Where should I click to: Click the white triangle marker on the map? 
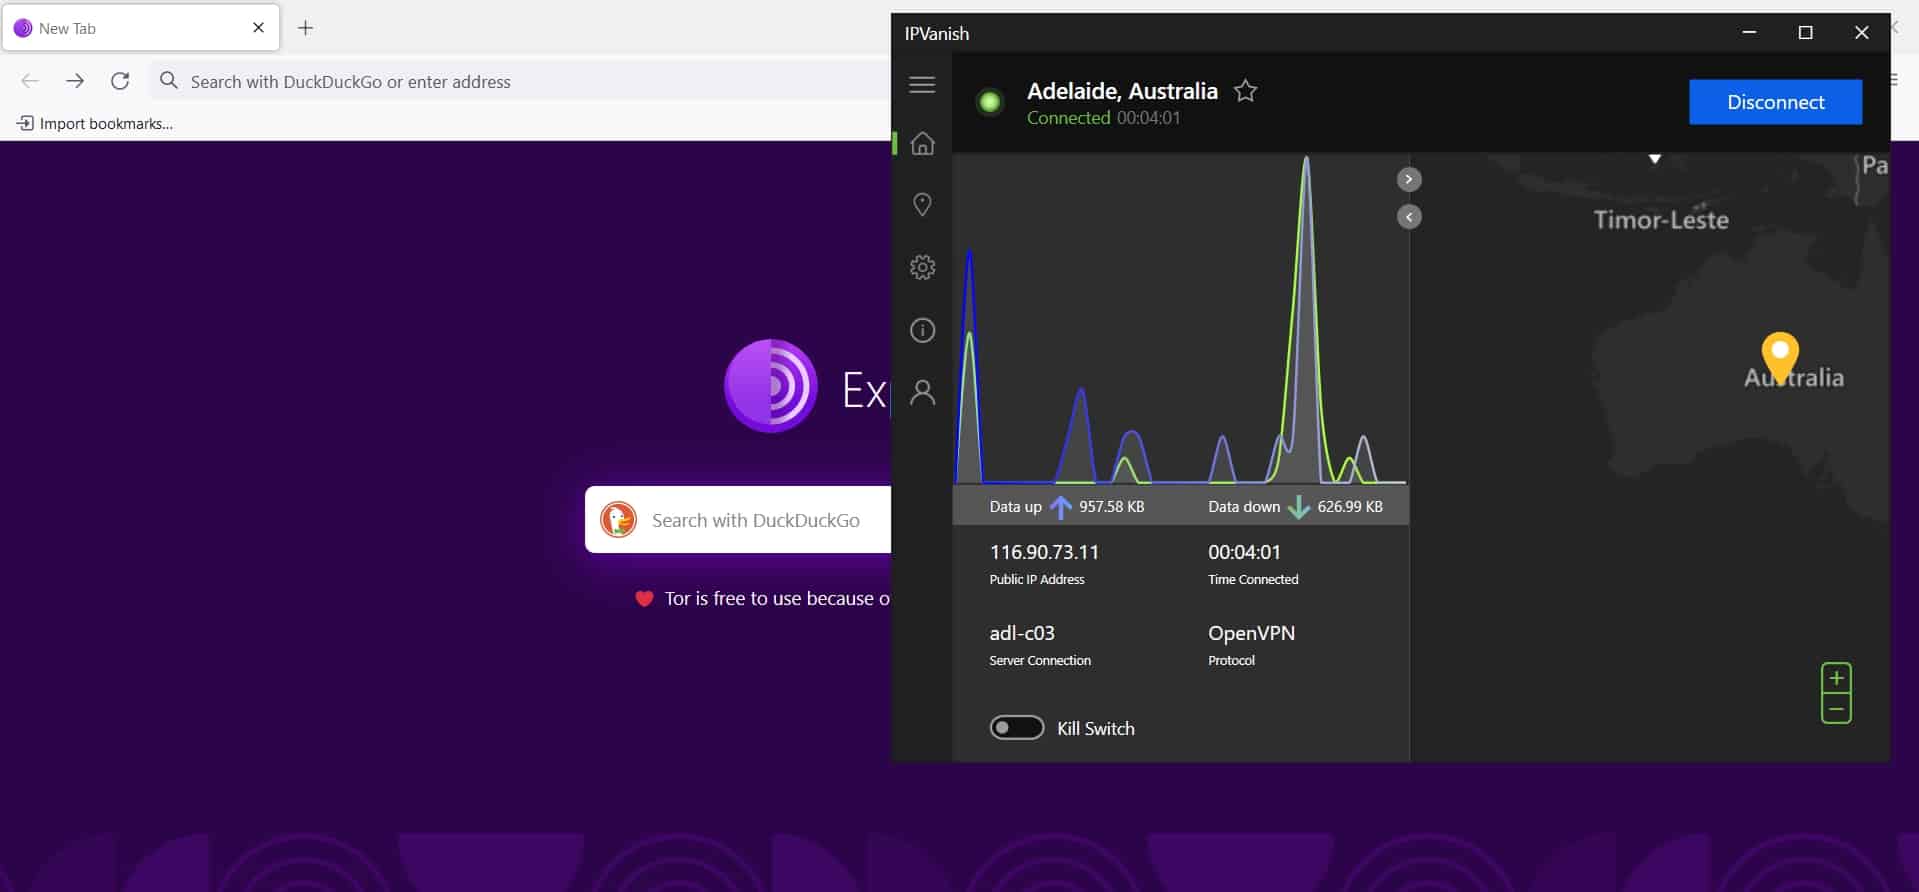coord(1655,159)
